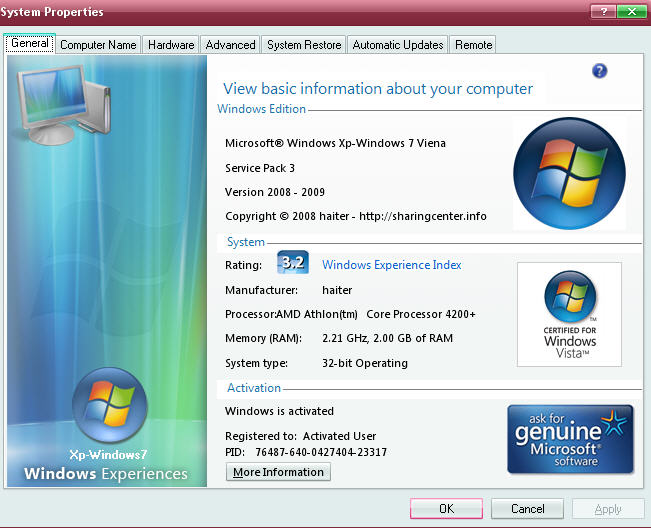Select the General tab
Viewport: 651px width, 528px height.
[30, 43]
